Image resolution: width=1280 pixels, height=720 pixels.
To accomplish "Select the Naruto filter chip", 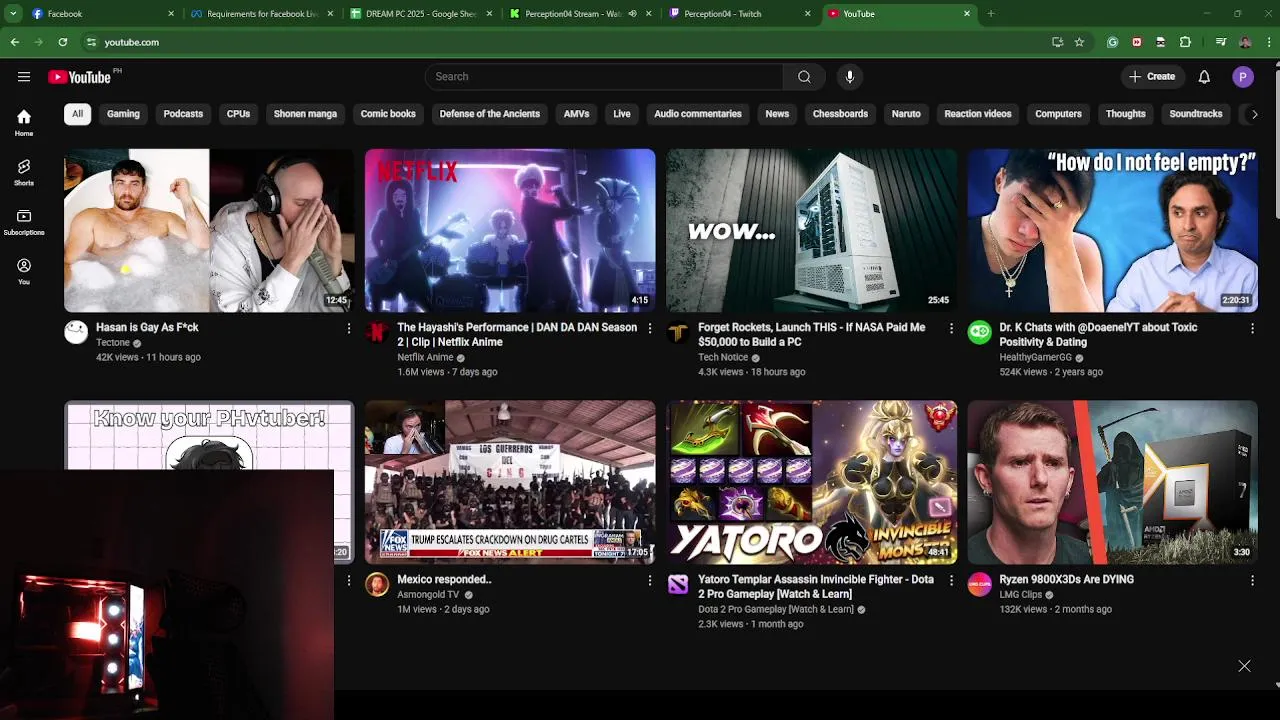I will click(906, 114).
